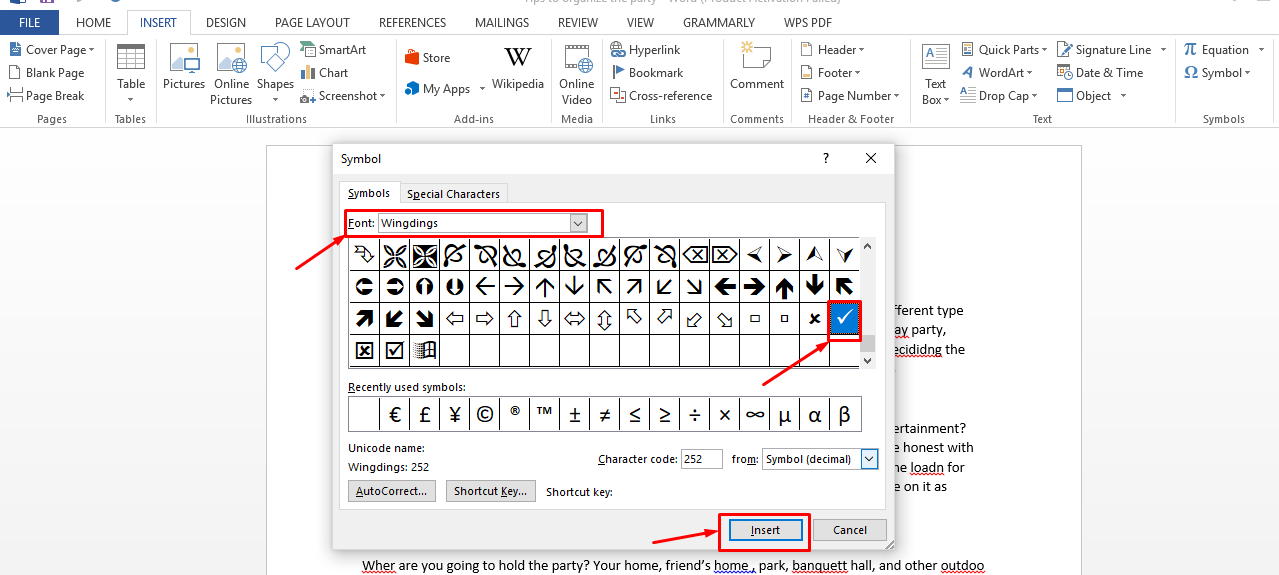The height and width of the screenshot is (575, 1279).
Task: Click the symbol grid scroll up arrow
Action: click(868, 245)
